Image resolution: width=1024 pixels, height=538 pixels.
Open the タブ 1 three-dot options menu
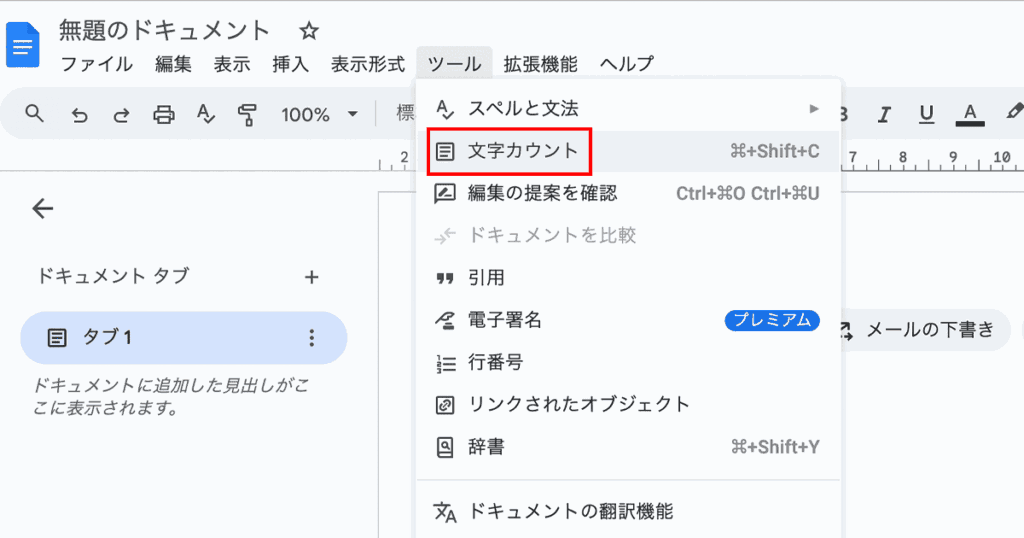tap(311, 338)
